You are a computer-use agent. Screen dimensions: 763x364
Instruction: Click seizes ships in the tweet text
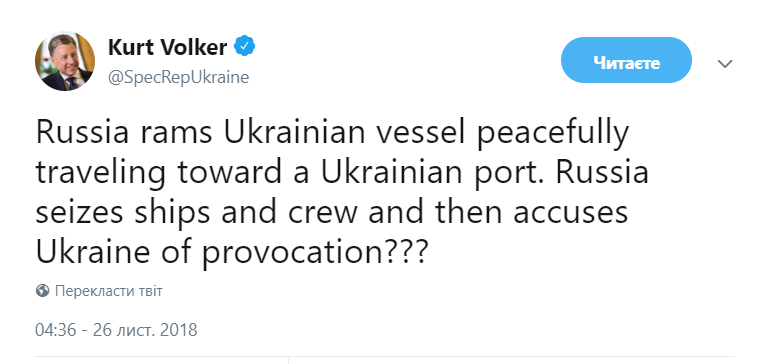coord(124,213)
